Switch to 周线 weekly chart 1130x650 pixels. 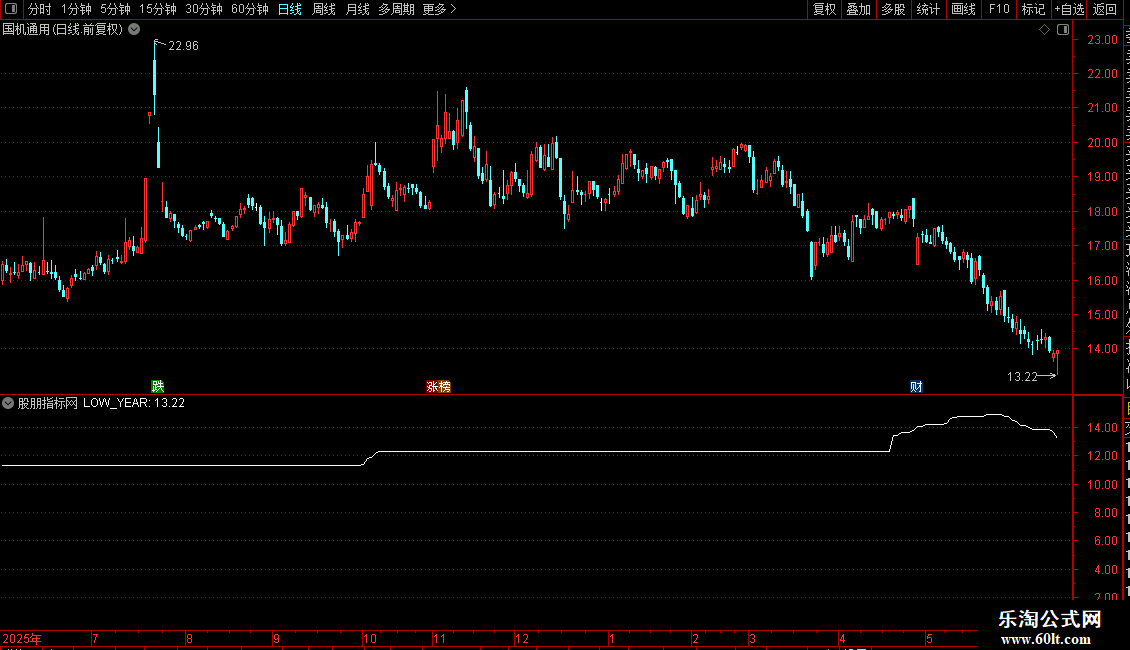324,9
